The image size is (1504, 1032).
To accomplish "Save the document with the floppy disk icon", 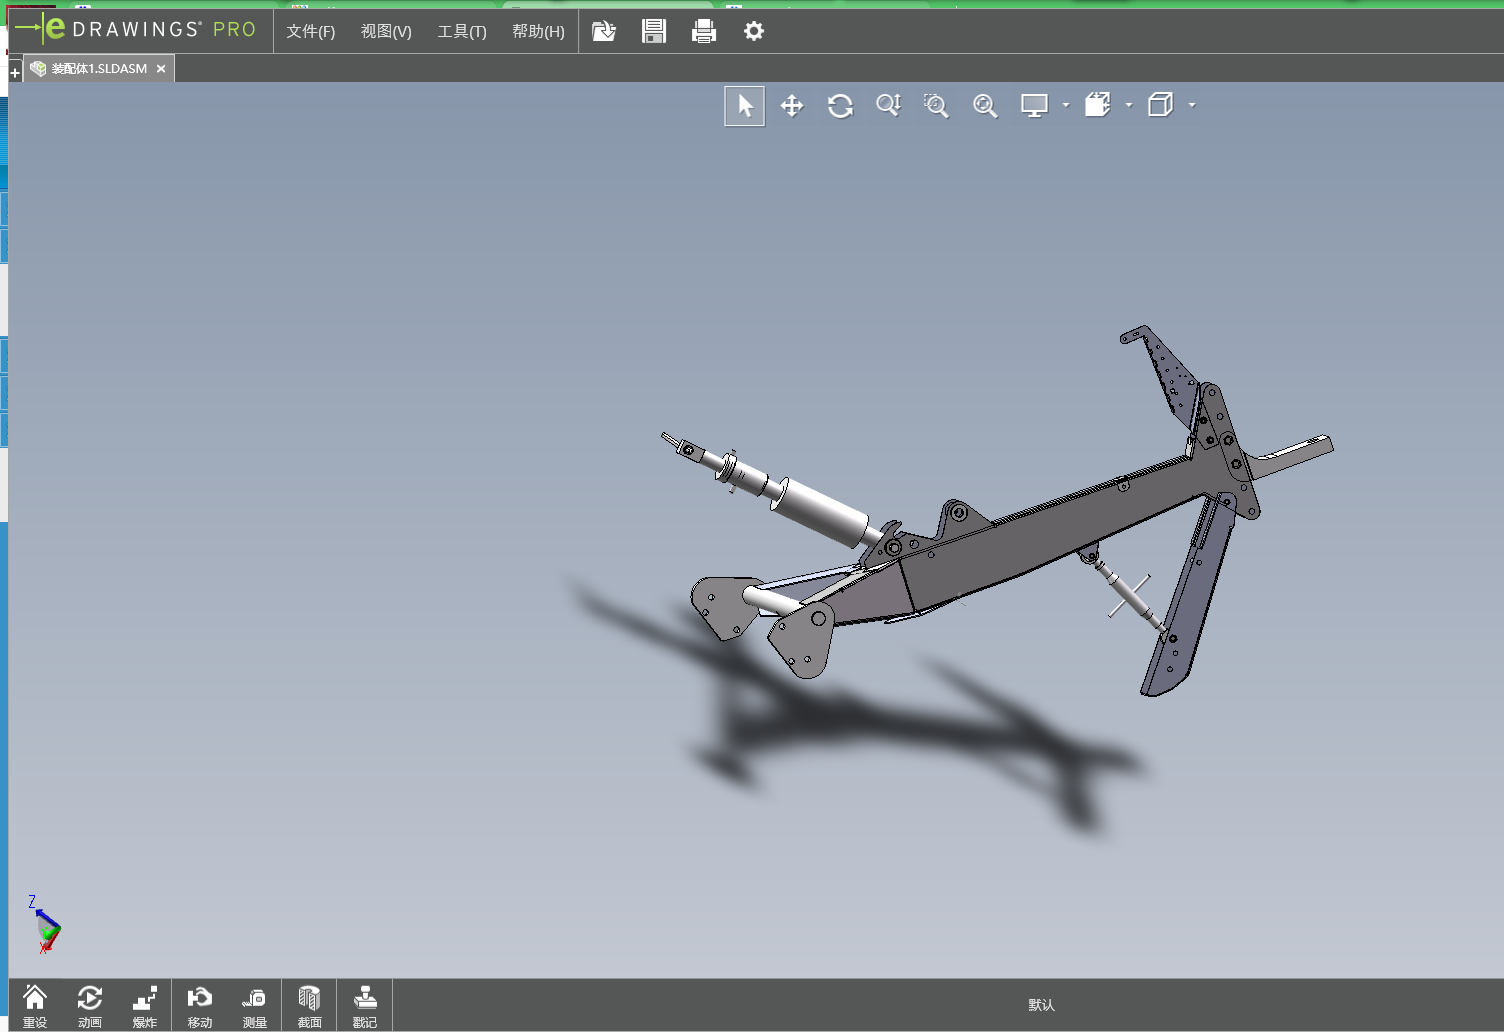I will point(654,31).
